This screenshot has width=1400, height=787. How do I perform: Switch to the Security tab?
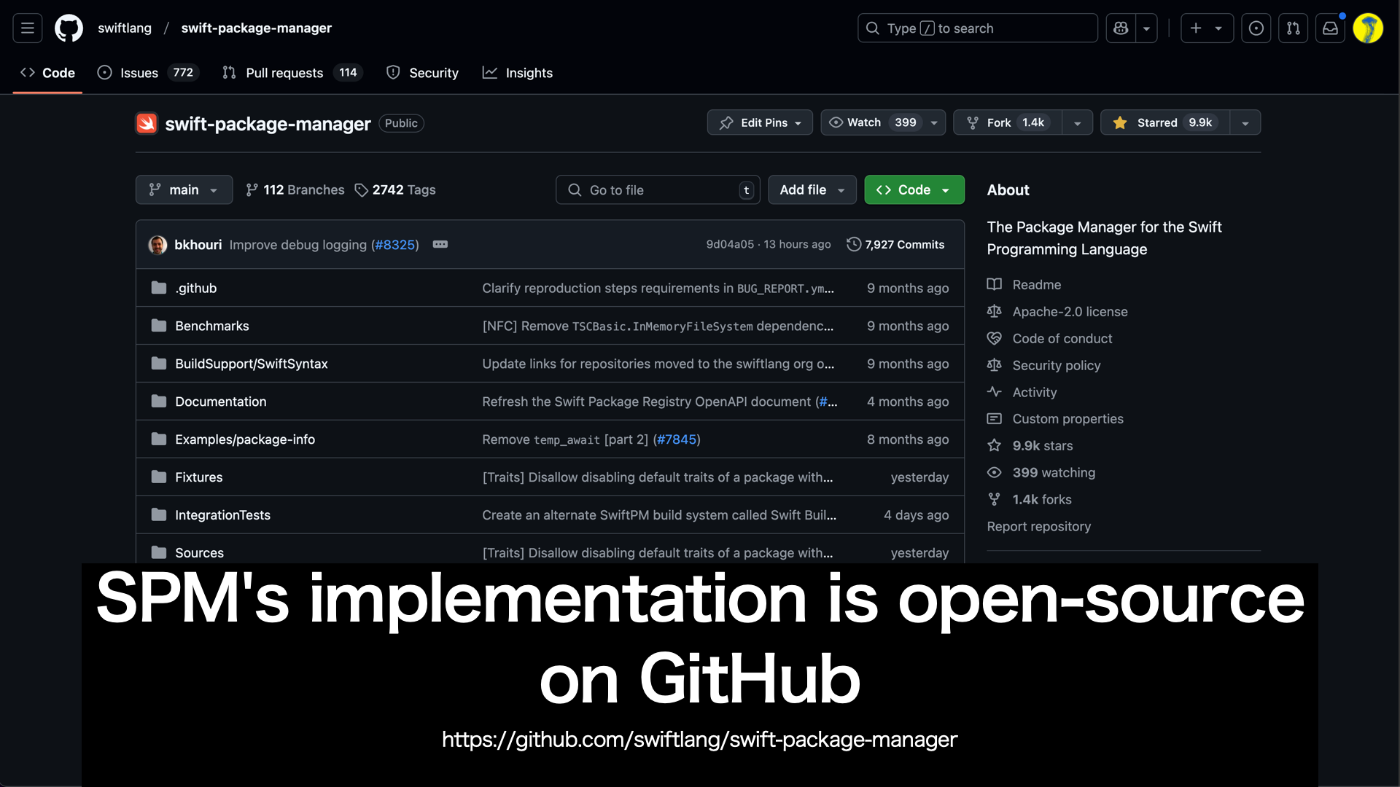tap(422, 73)
